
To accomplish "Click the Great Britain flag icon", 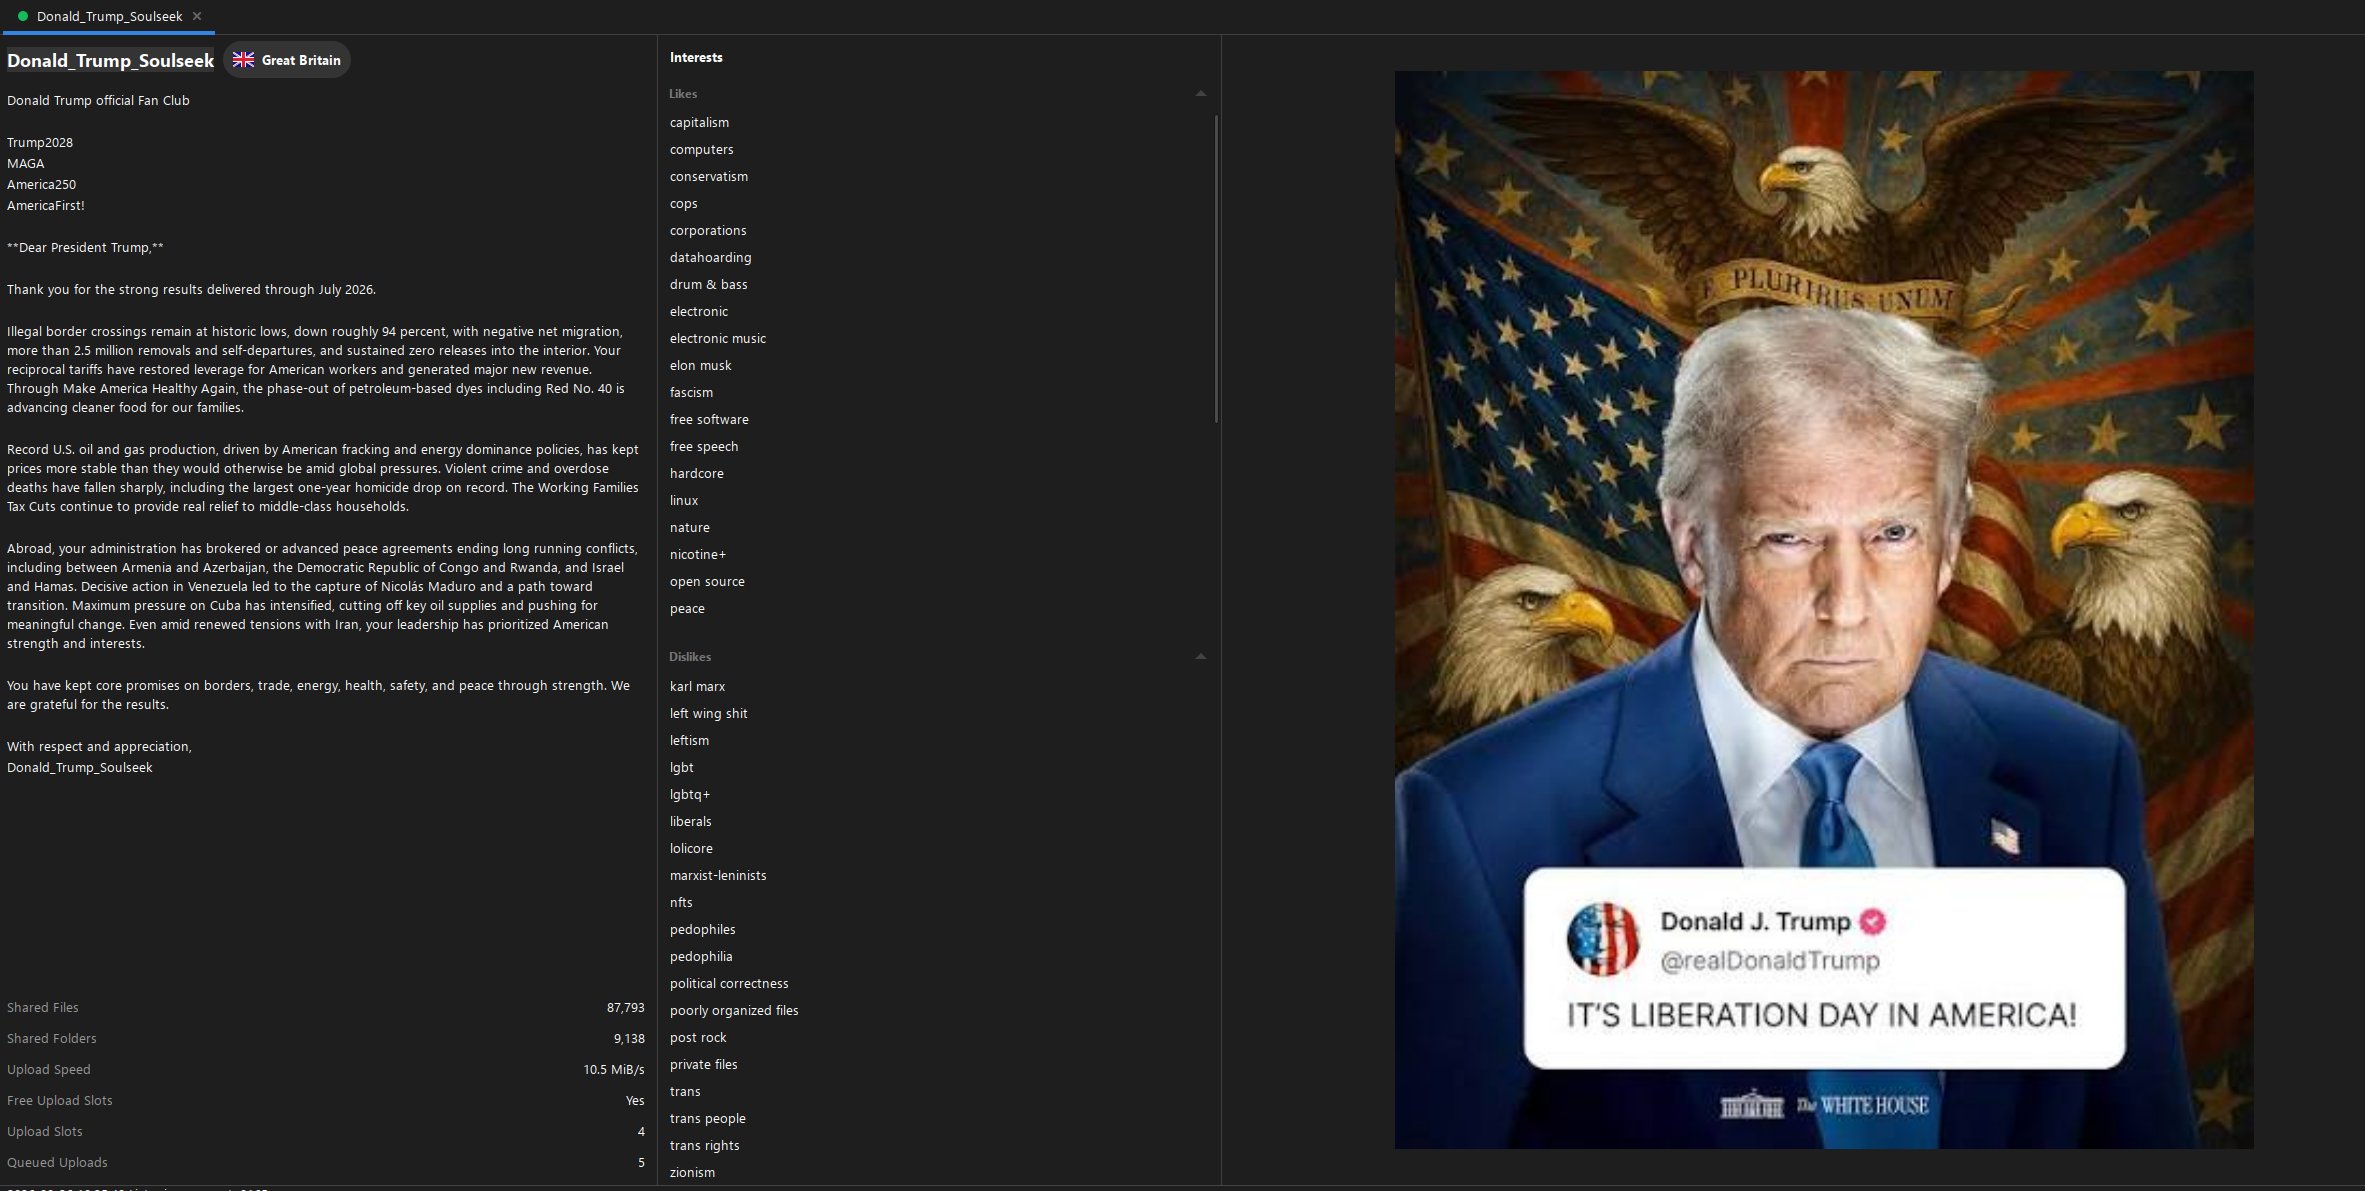I will (243, 60).
